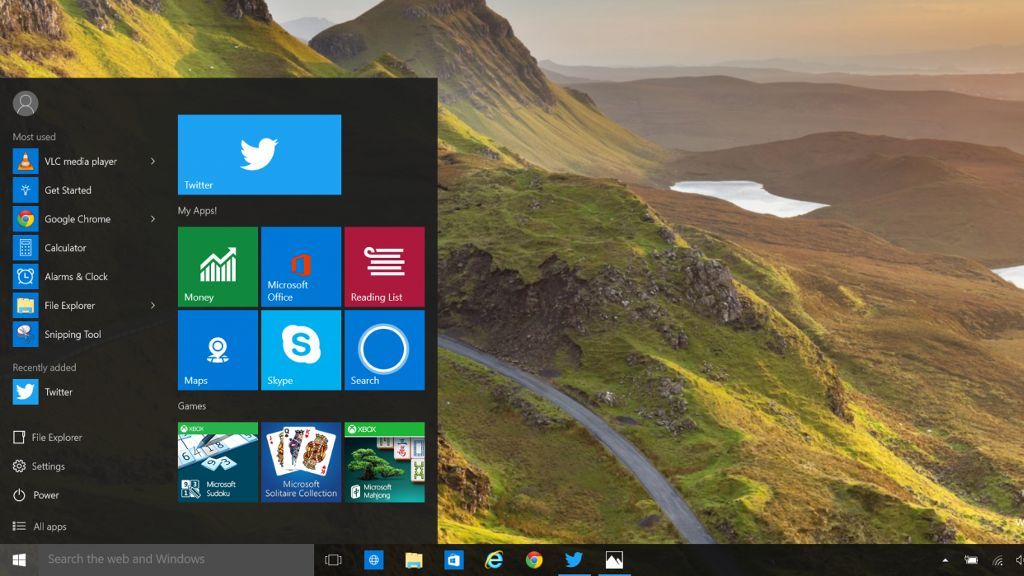1024x576 pixels.
Task: Open Twitter from the taskbar
Action: [x=571, y=559]
